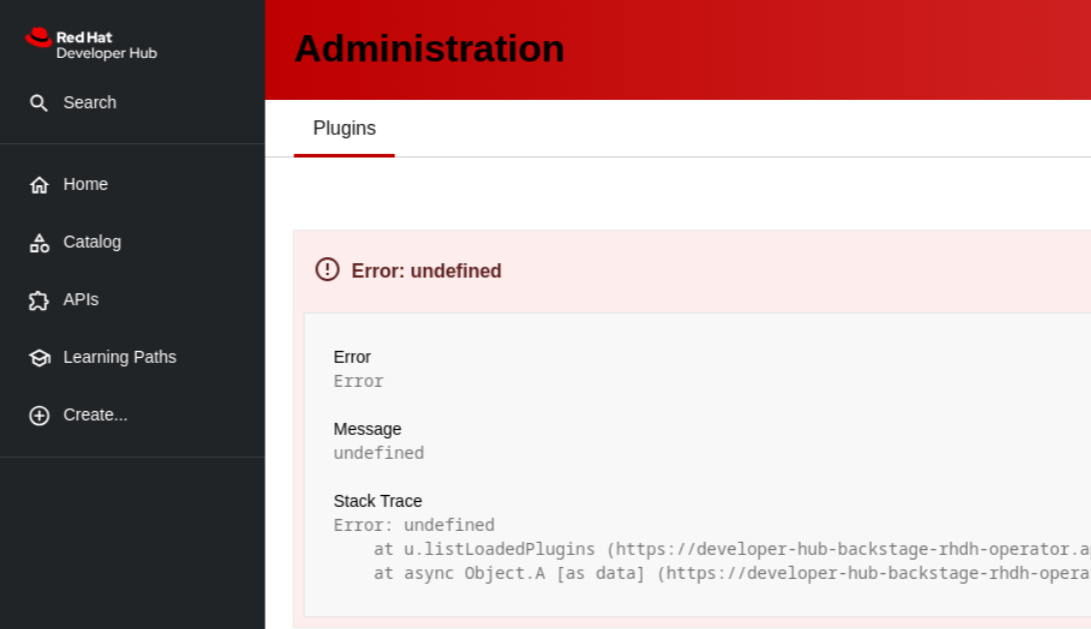The height and width of the screenshot is (629, 1091).
Task: Select the Create... text in sidebar
Action: (x=95, y=415)
